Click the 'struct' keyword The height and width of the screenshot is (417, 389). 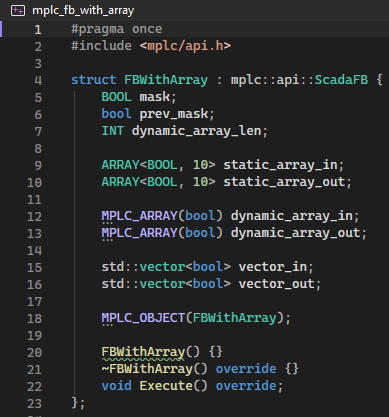94,80
